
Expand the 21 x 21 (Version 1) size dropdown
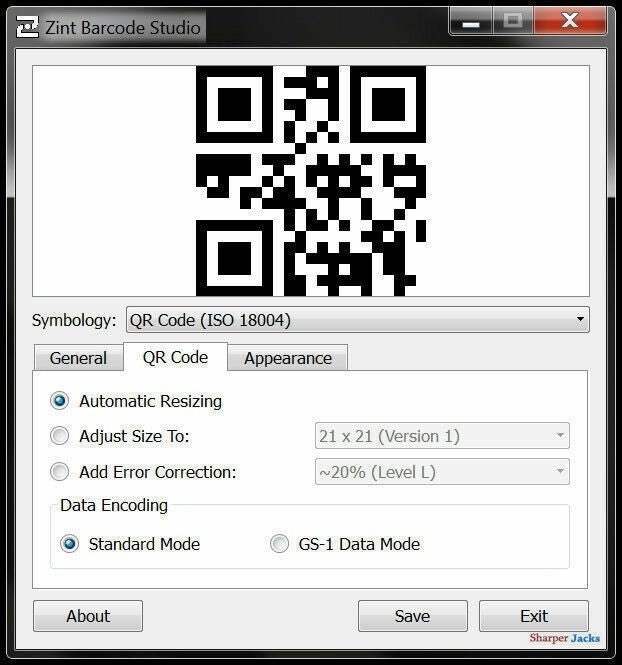coord(441,436)
